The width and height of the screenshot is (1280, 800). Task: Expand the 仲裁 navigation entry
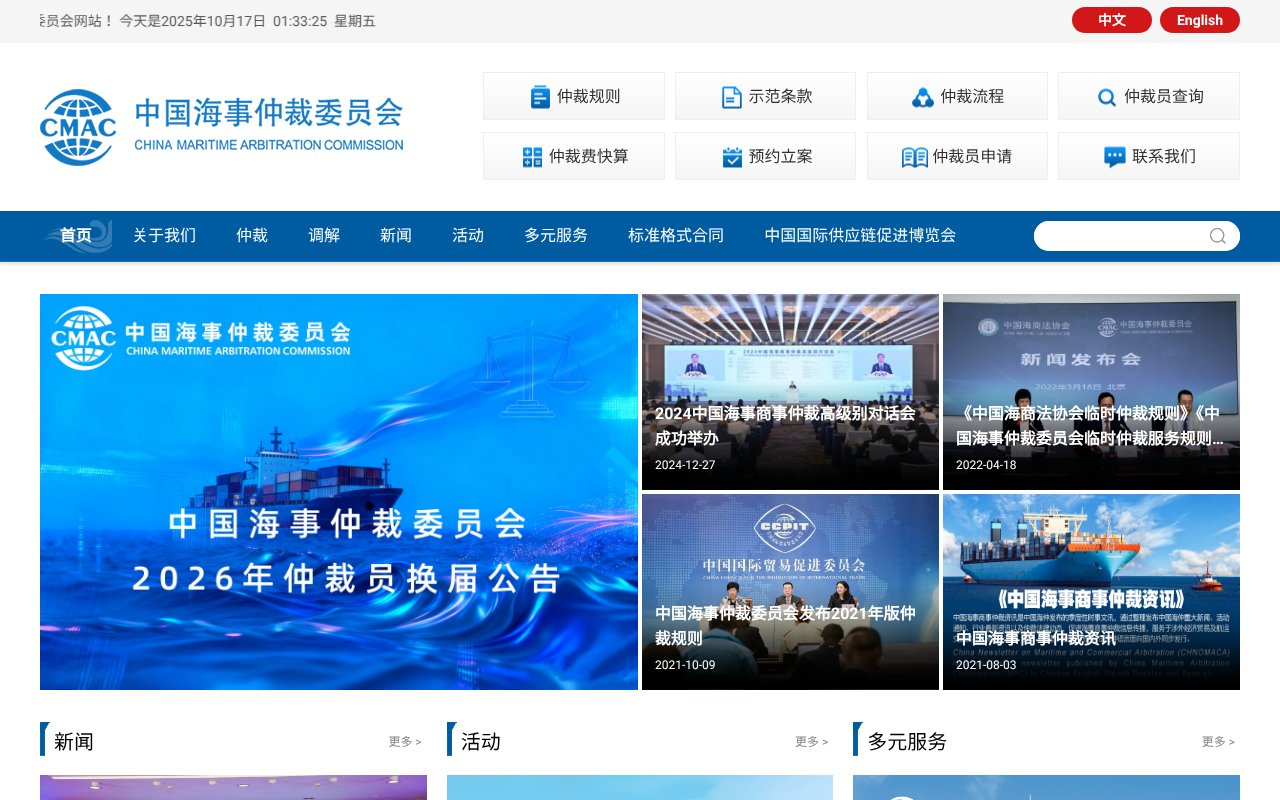coord(251,235)
